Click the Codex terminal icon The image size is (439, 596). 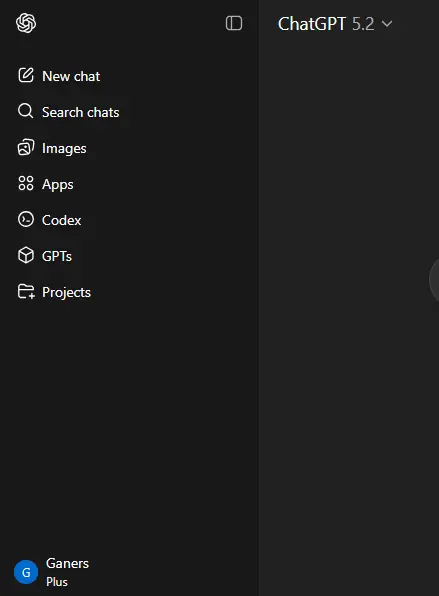pos(26,219)
